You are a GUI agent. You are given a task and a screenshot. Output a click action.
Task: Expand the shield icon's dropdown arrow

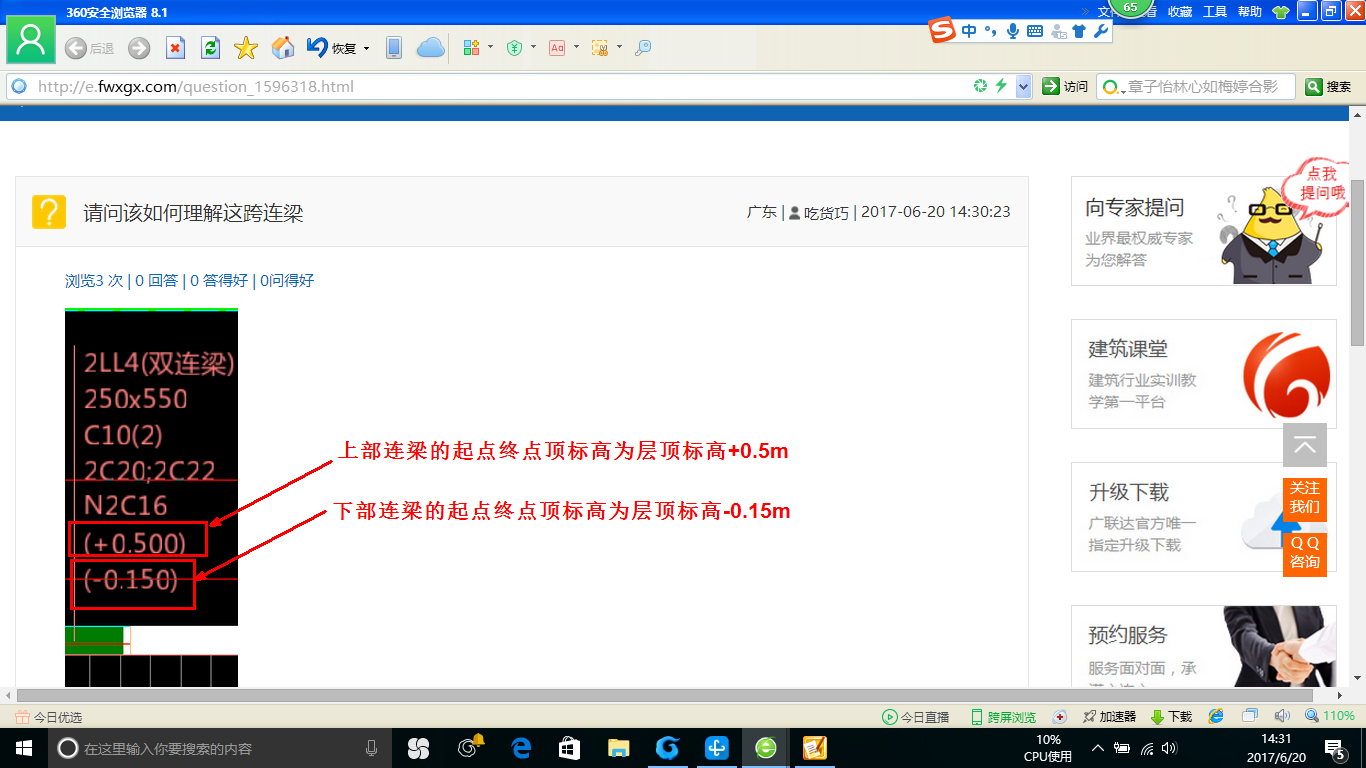click(x=533, y=47)
